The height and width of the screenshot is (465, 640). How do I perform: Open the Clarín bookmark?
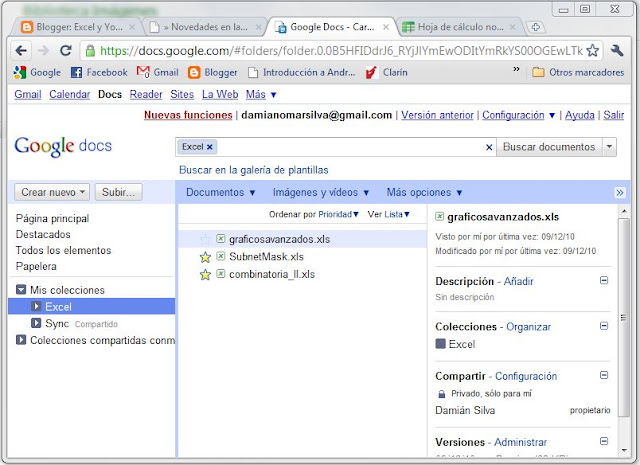tap(387, 73)
